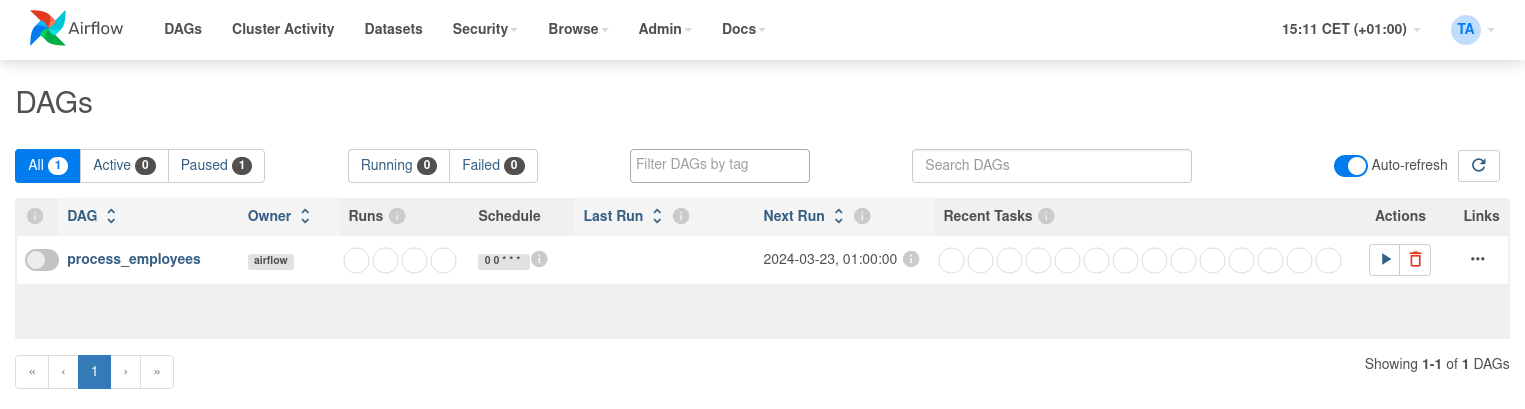Expand the Security dropdown menu

485,29
